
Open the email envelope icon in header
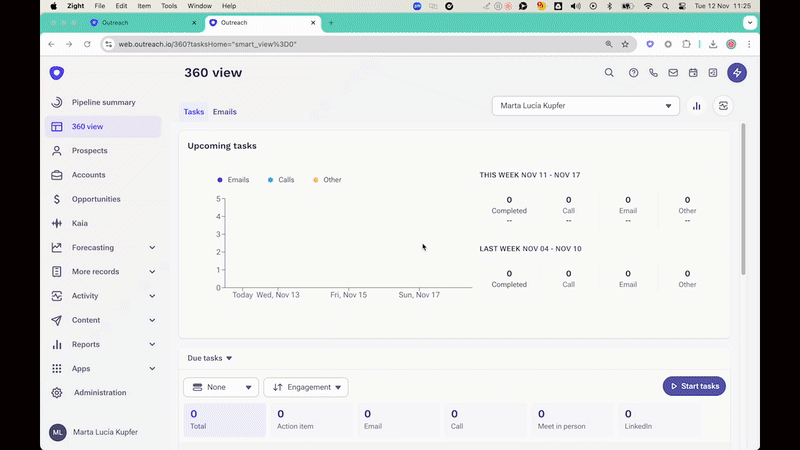pos(674,73)
